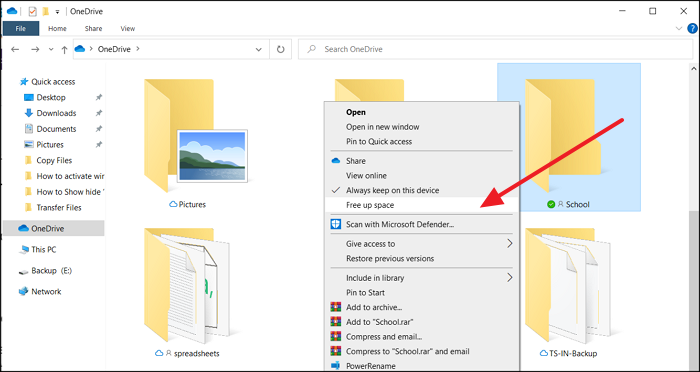
Task: Open the Customize Quick Access Toolbar dropdown
Action: tap(57, 12)
